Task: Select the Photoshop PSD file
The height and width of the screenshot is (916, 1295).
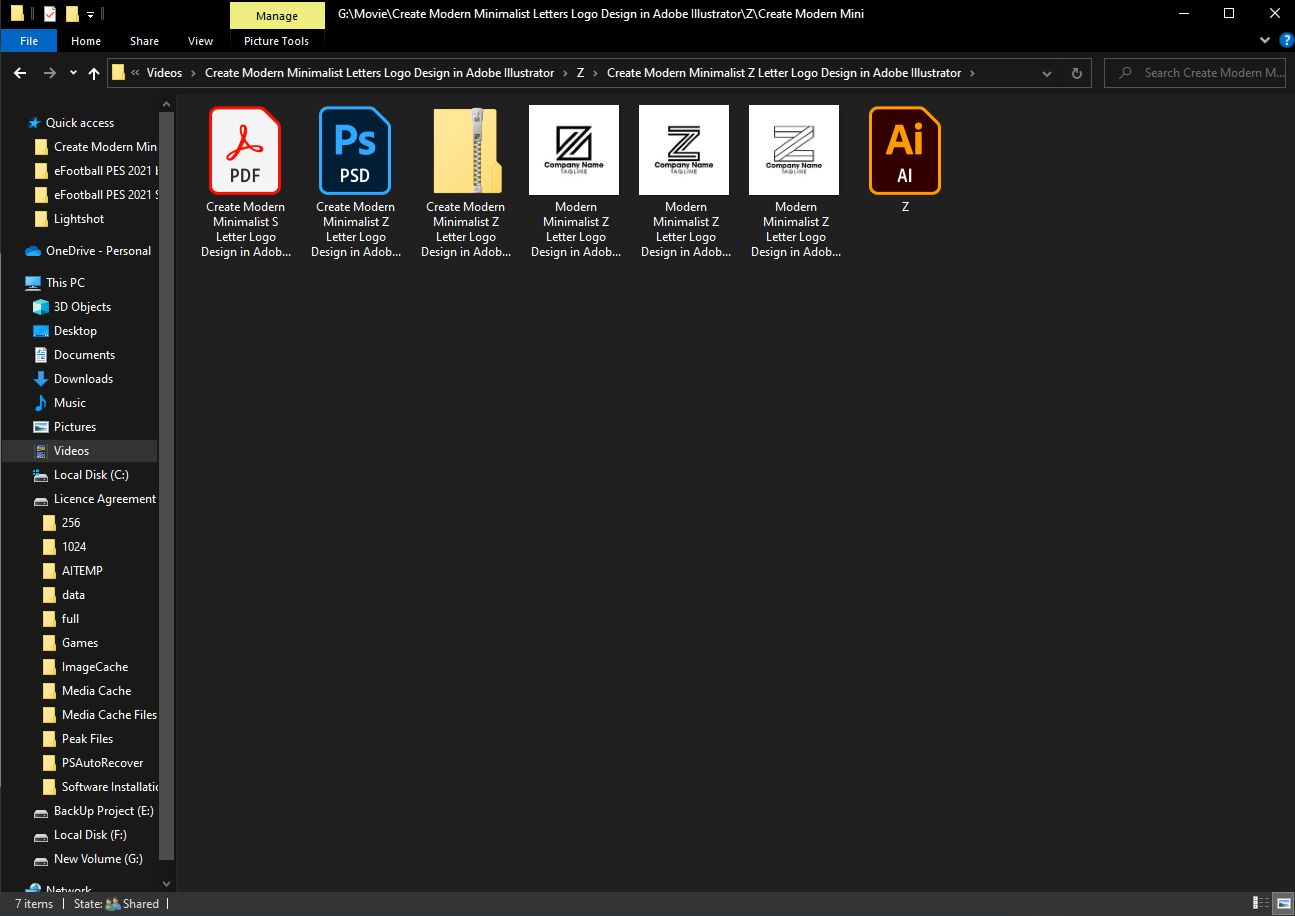Action: 356,182
